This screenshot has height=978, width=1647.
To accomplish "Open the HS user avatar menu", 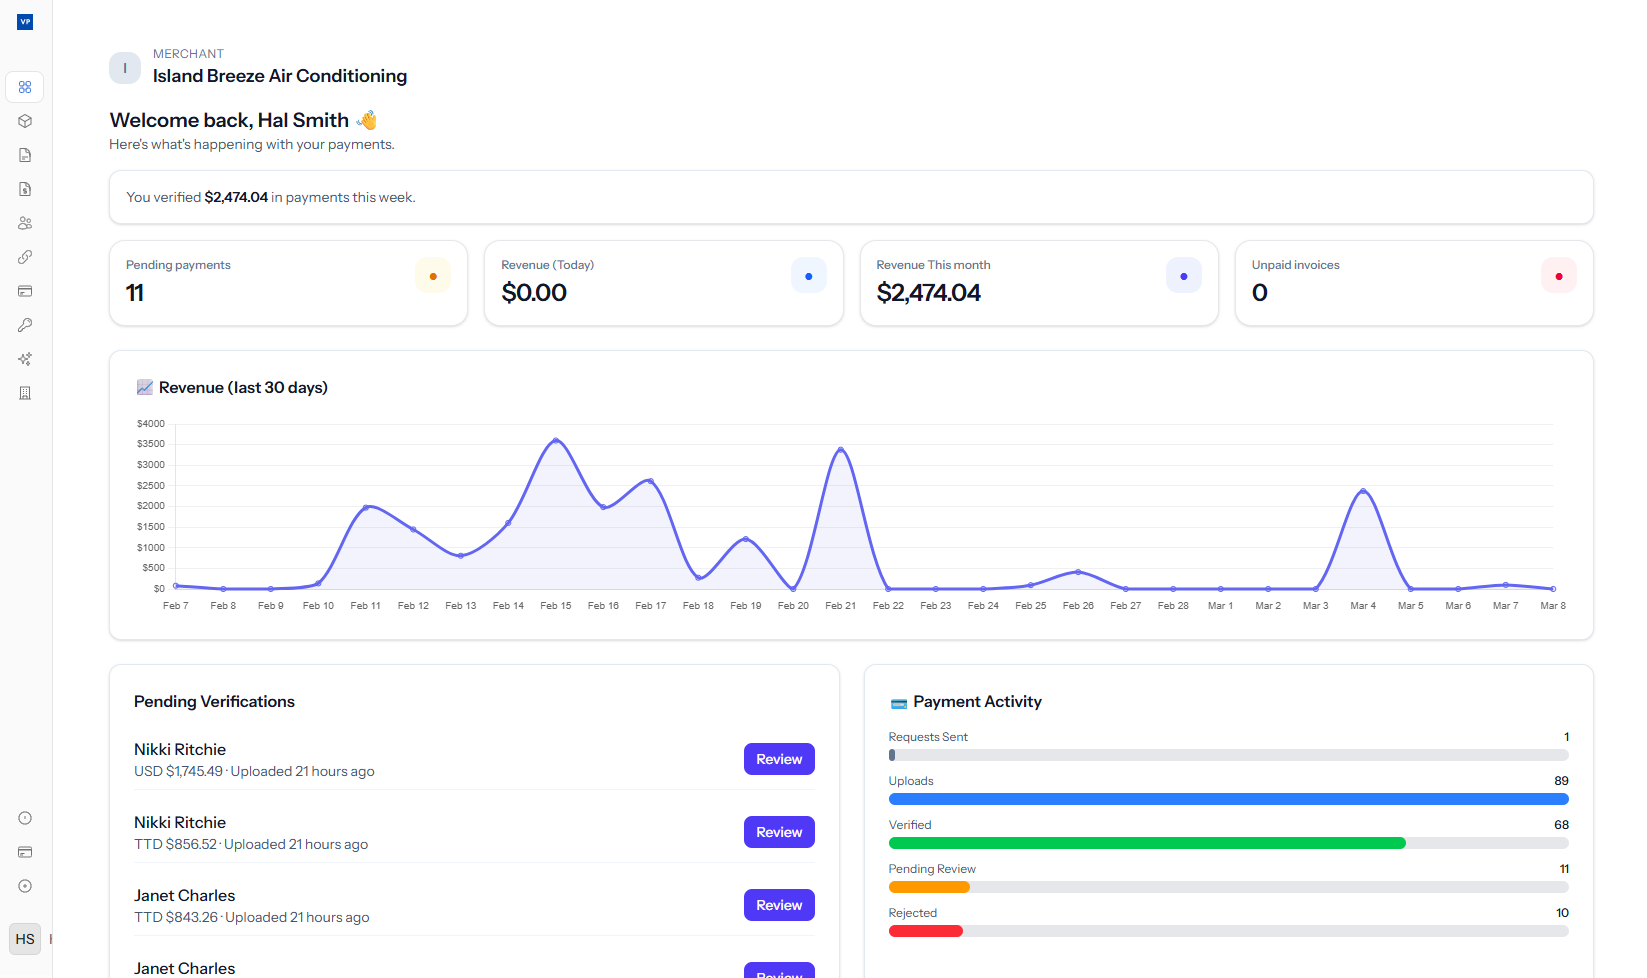I will pos(25,939).
